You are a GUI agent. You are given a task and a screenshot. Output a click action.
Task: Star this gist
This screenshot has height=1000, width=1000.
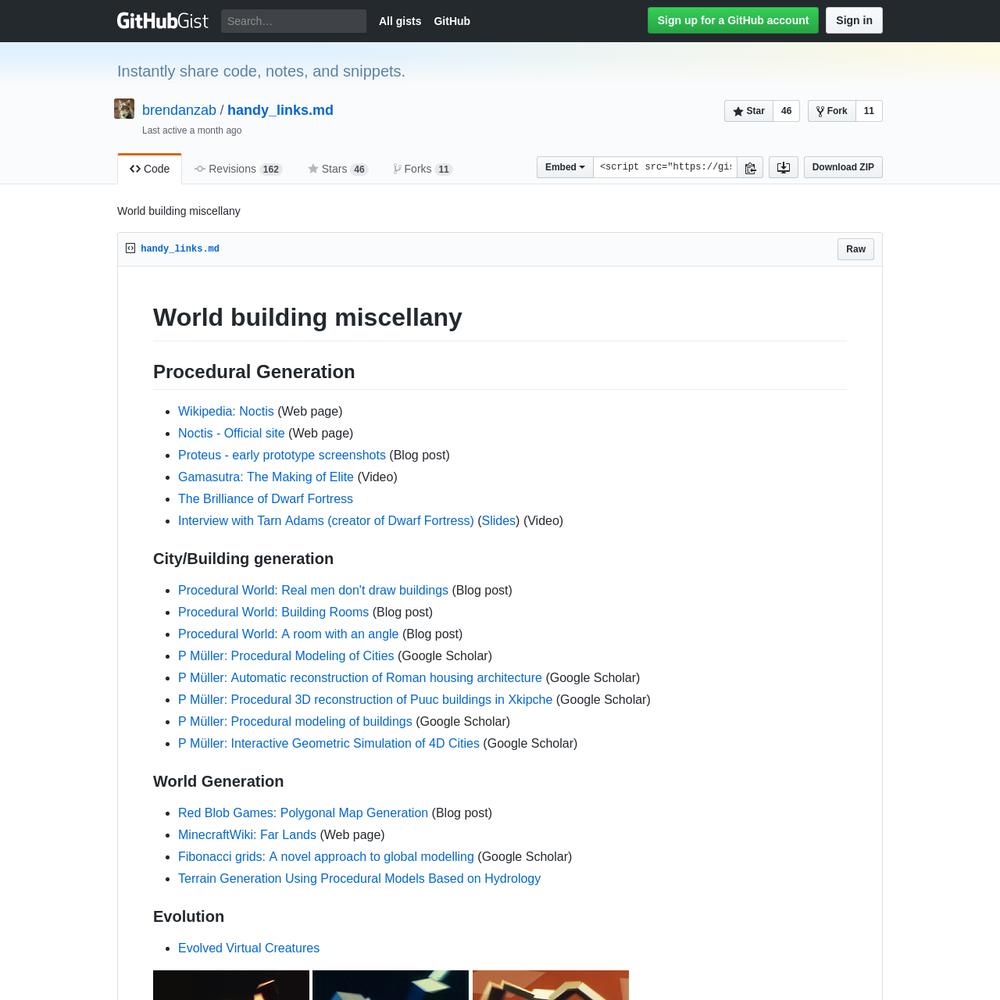tap(749, 111)
